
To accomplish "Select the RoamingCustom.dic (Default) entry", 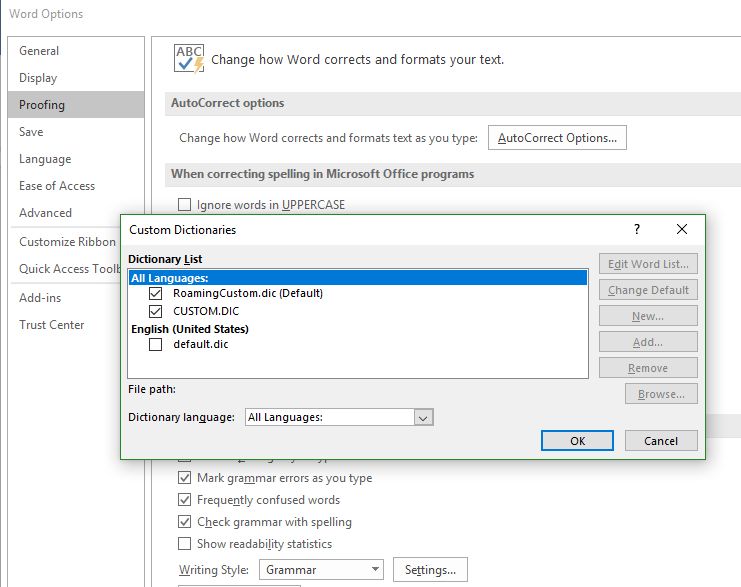I will point(248,293).
